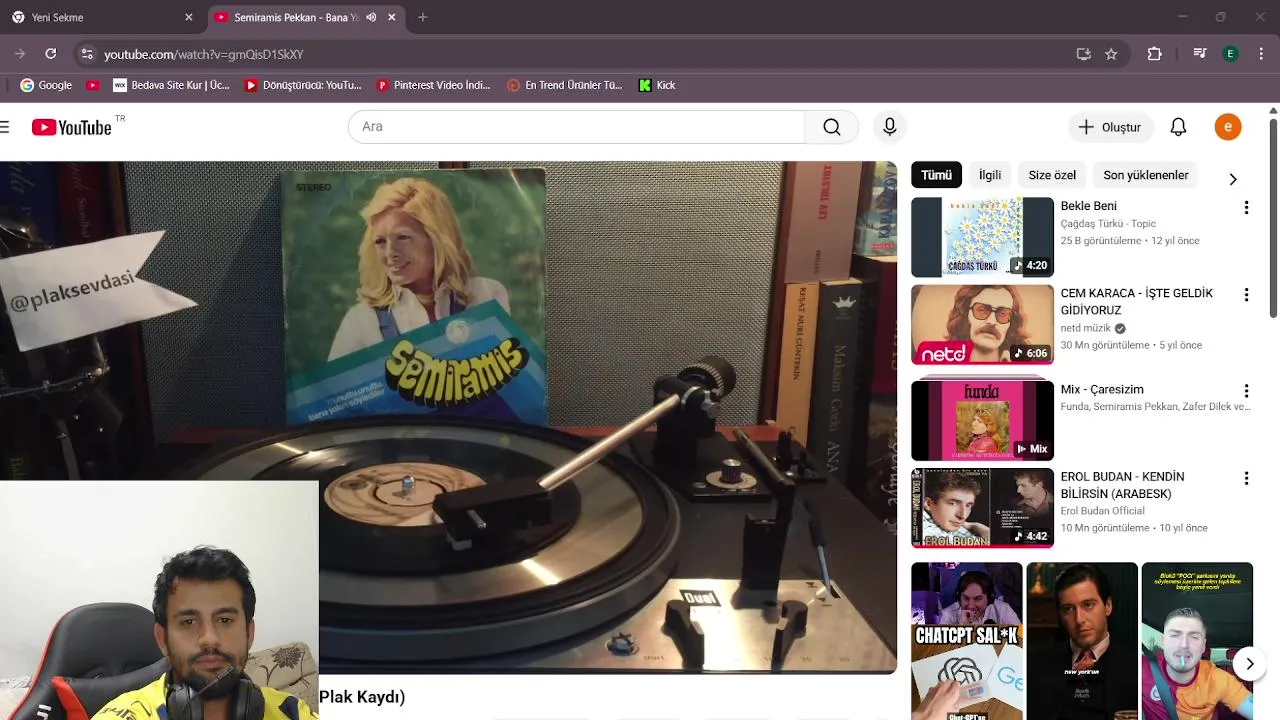Close the Semiramis Pekkan YouTube tab
Image resolution: width=1280 pixels, height=720 pixels.
(391, 17)
